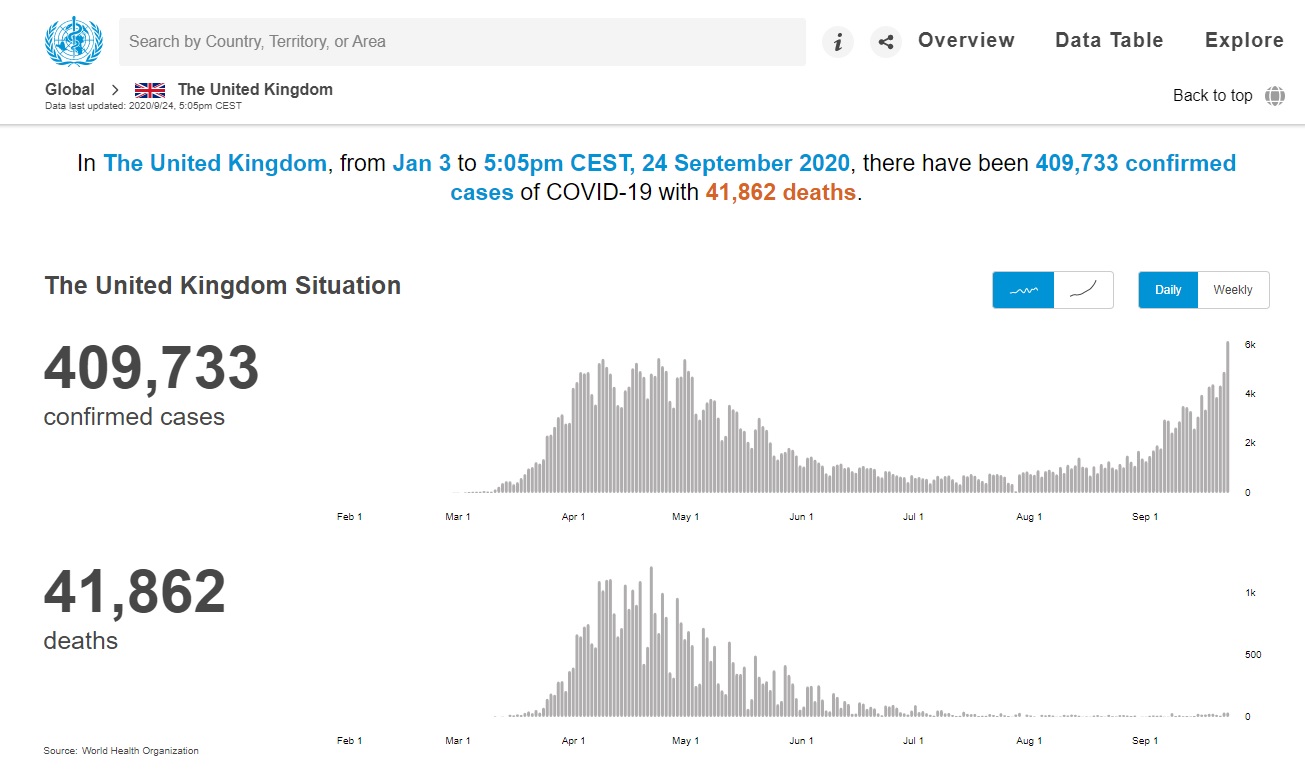Click the globe icon beside Back to top
The height and width of the screenshot is (771, 1305).
tap(1275, 96)
